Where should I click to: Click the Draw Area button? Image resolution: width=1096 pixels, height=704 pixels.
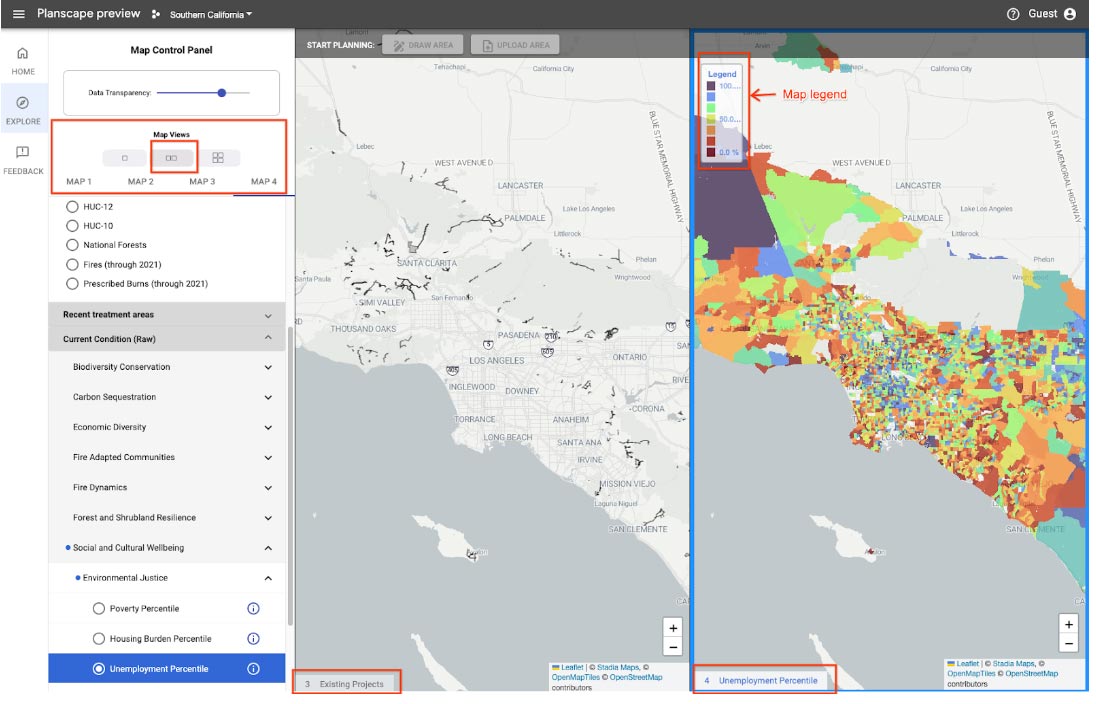[x=423, y=45]
